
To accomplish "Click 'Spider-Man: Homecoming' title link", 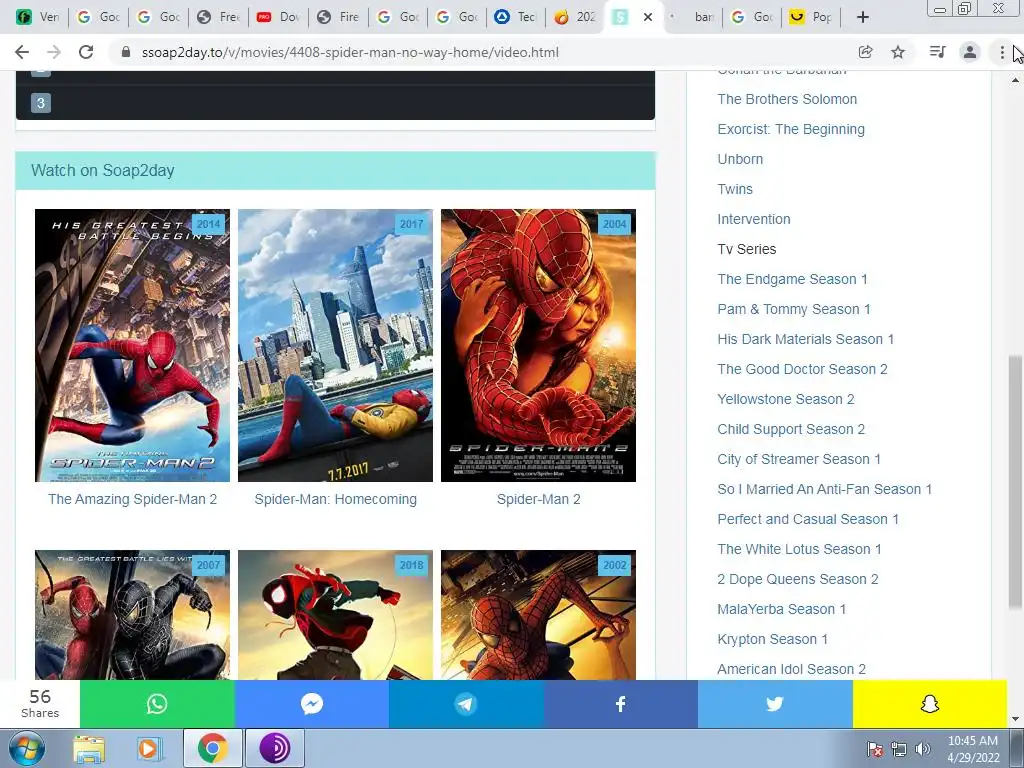I will [x=336, y=500].
